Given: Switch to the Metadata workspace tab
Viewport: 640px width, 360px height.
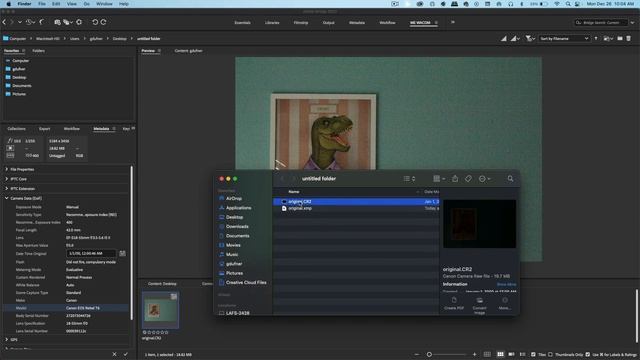Looking at the screenshot, I should (x=357, y=22).
